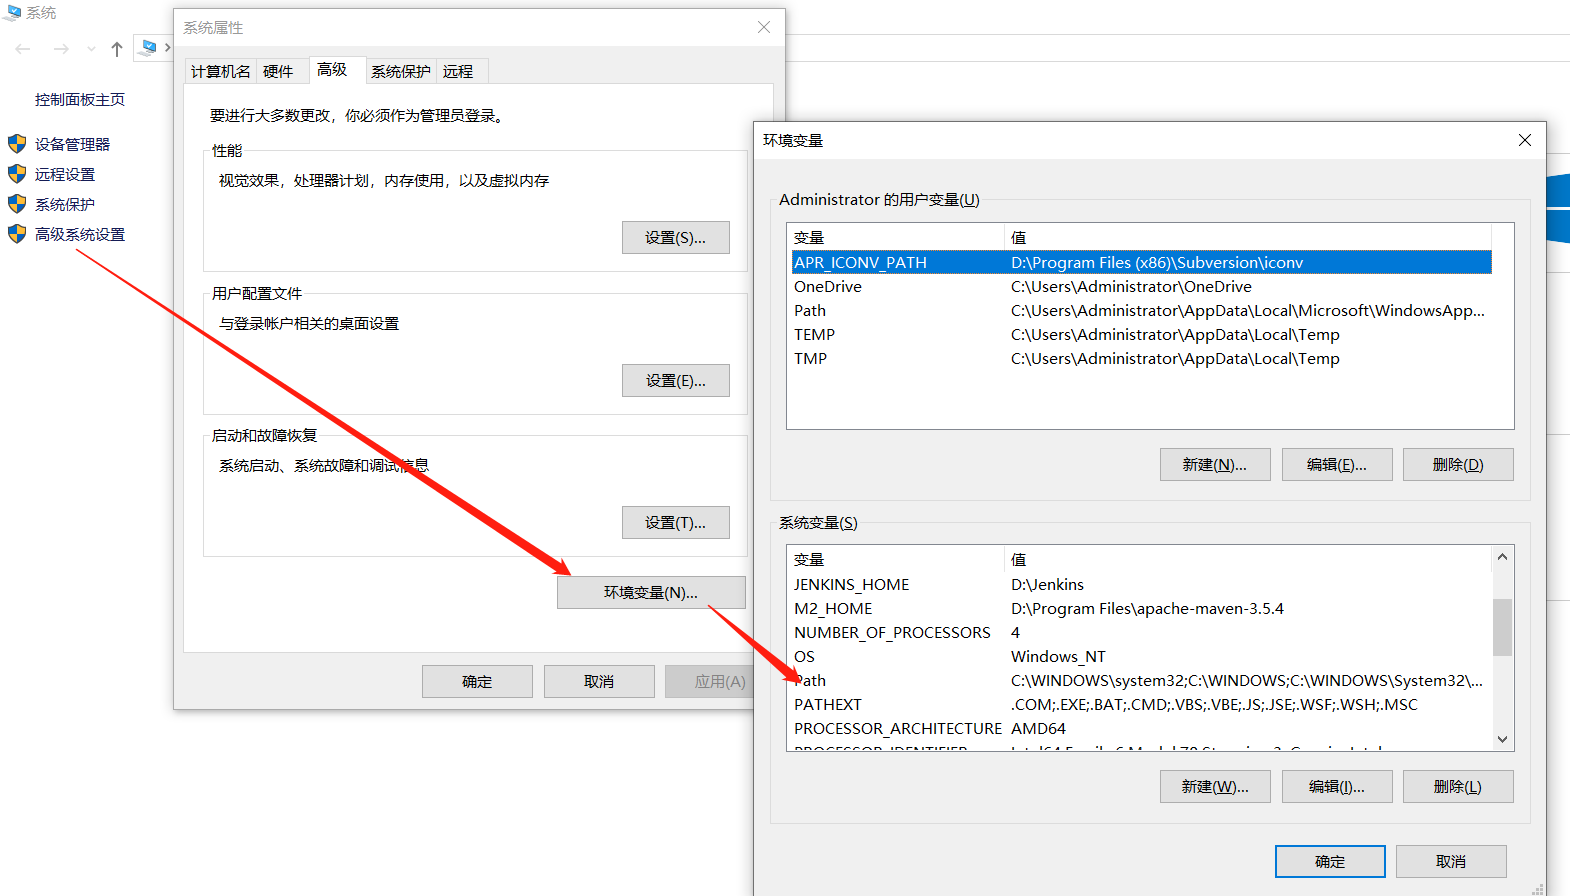Screen dimensions: 1570x896
Task: Open the 控制面板主页 link
Action: (x=80, y=100)
